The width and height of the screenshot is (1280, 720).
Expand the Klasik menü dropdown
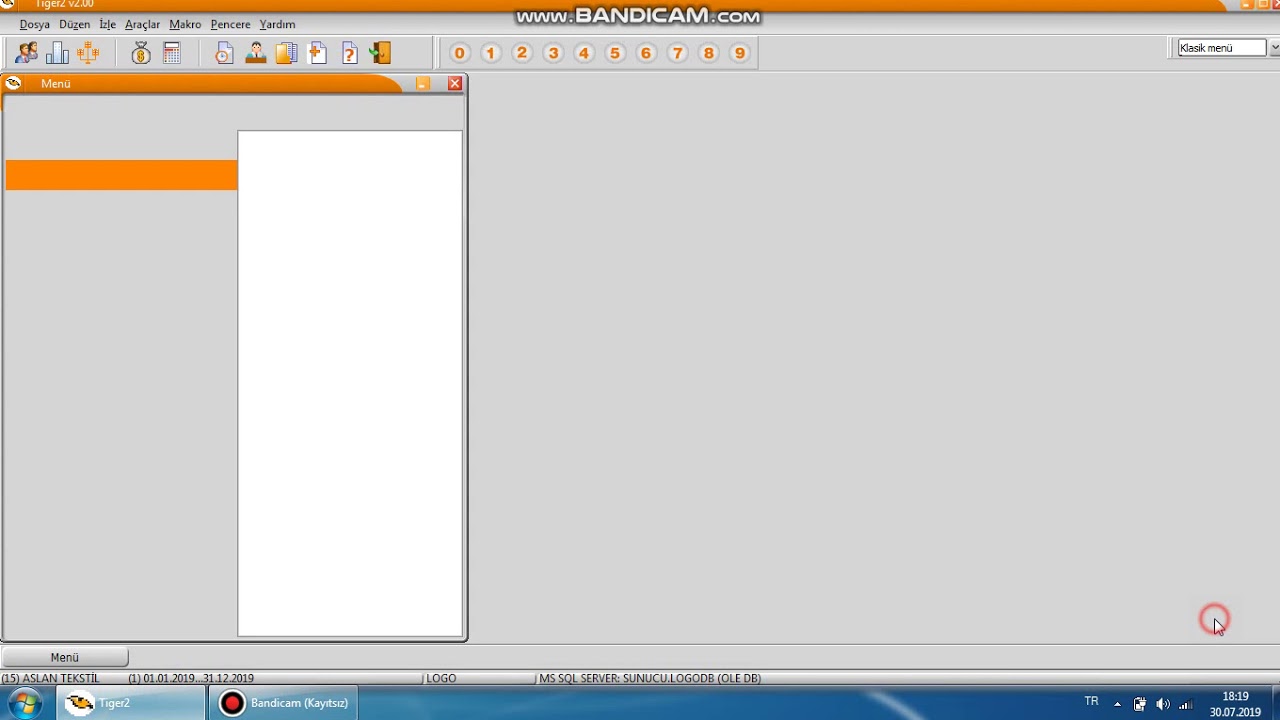click(x=1274, y=48)
